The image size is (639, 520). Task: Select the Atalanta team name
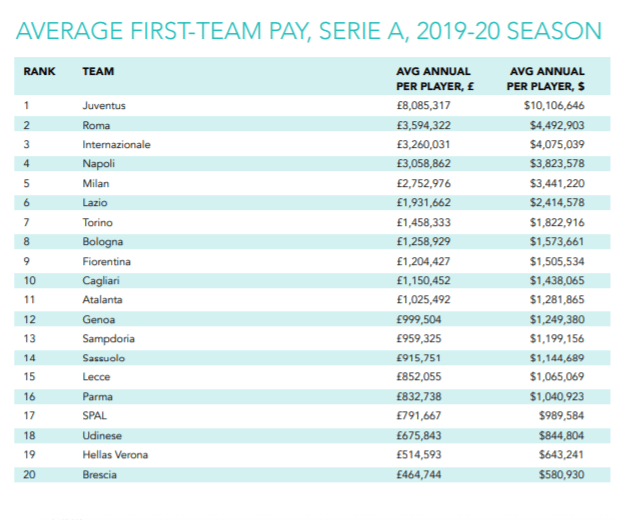point(104,300)
